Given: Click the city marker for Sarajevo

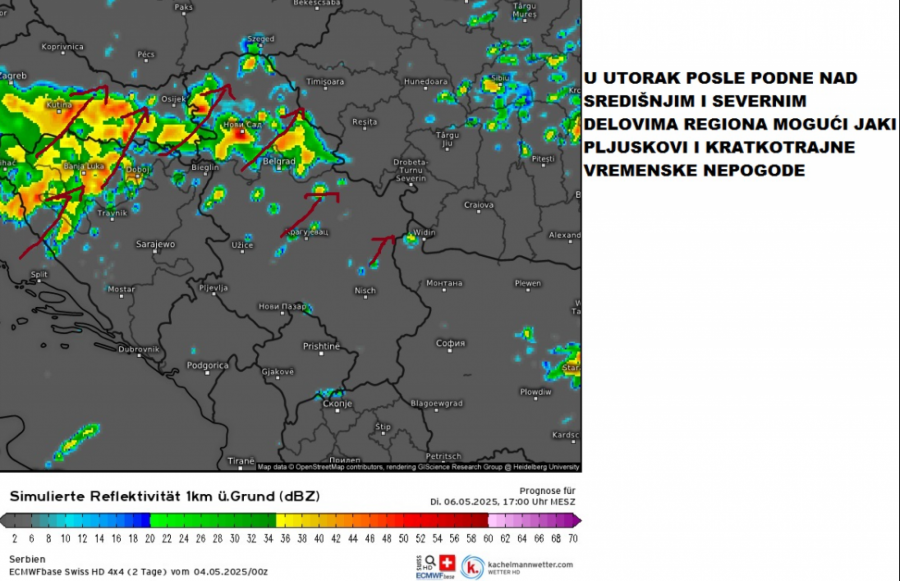Looking at the screenshot, I should [x=156, y=252].
